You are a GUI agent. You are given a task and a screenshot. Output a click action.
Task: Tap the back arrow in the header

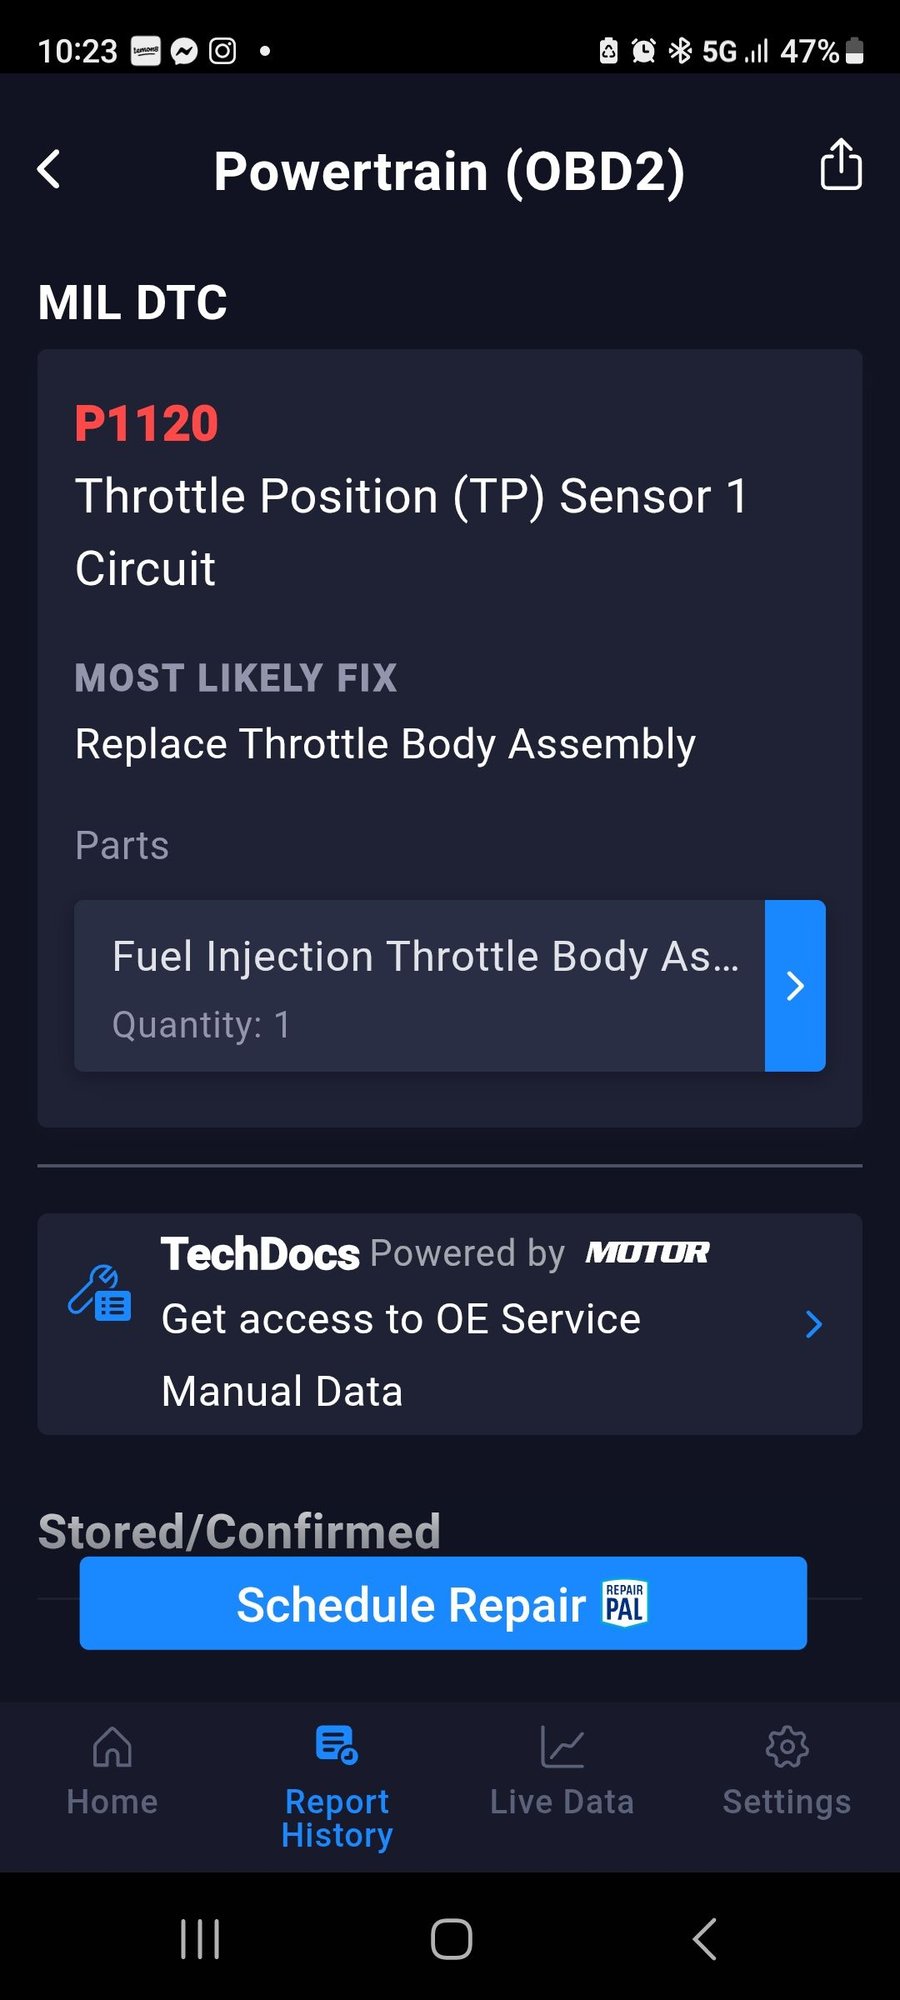pos(49,169)
